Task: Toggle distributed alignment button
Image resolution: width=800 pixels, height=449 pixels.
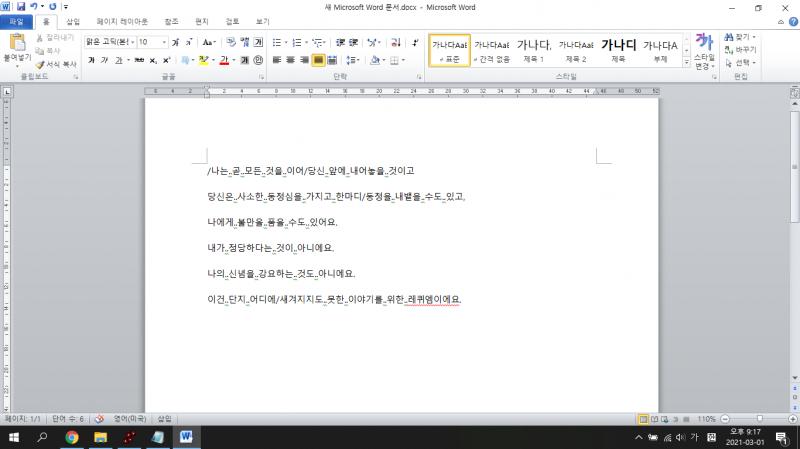Action: coord(332,60)
